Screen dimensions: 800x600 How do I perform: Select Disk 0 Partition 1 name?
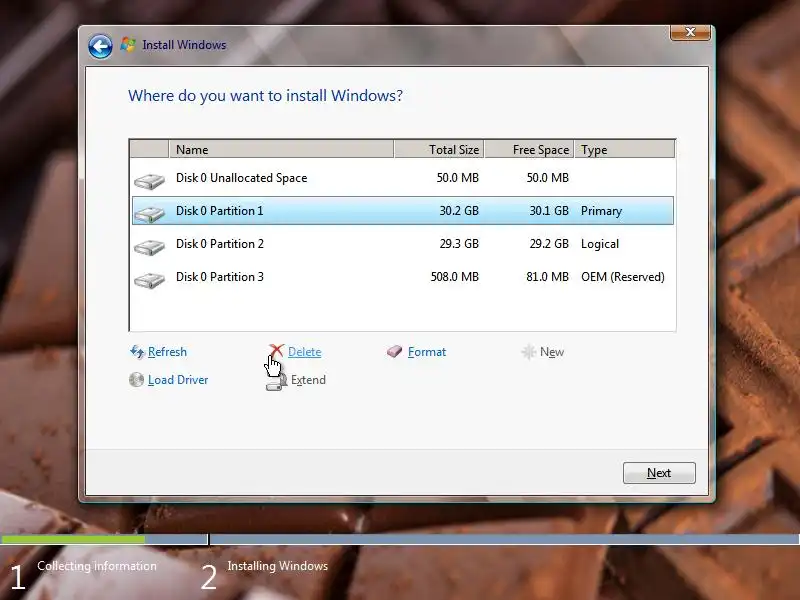[219, 211]
